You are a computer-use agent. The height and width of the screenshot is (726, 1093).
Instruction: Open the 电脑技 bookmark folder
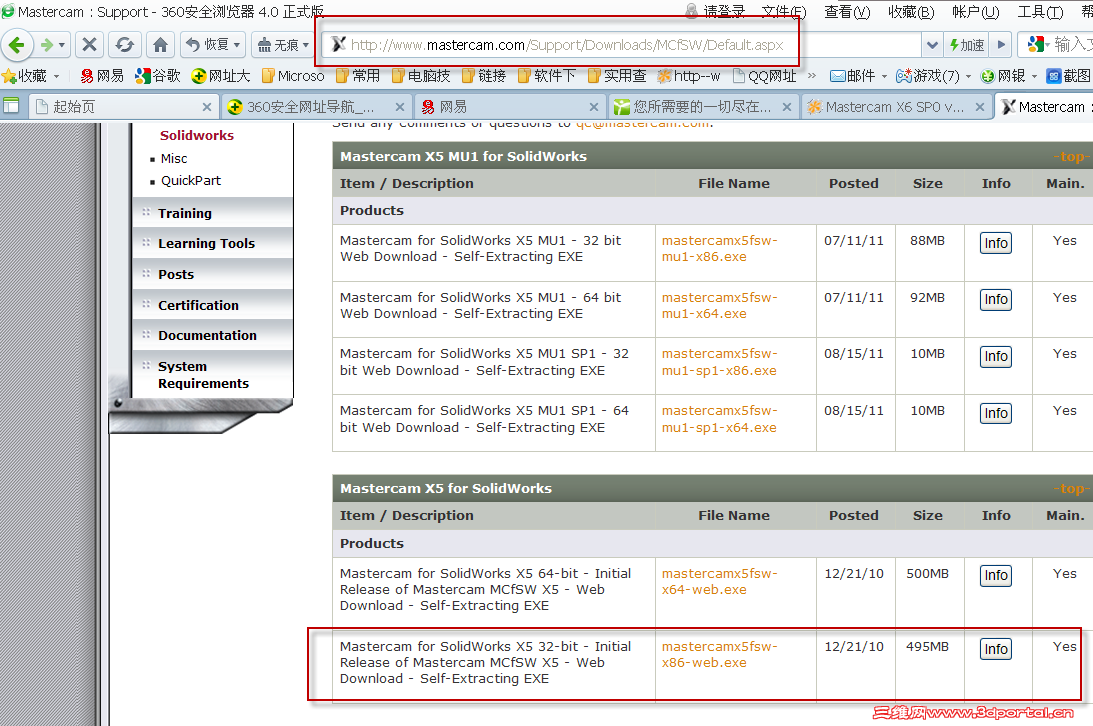click(421, 75)
